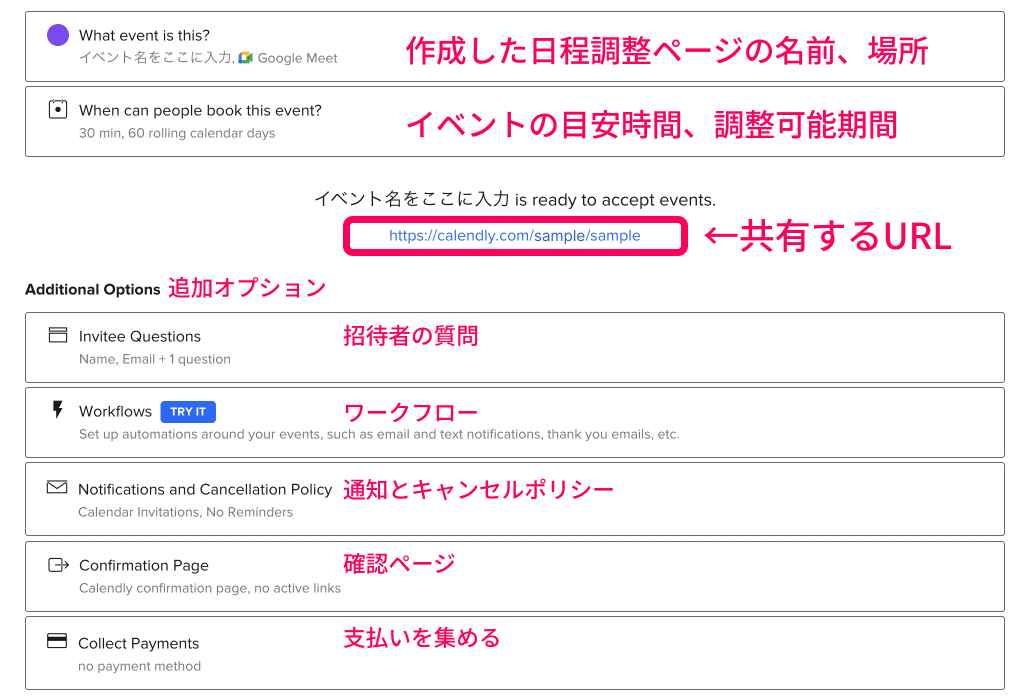Click the Confirmation Page exit-arrow icon
1032x698 pixels.
click(59, 564)
